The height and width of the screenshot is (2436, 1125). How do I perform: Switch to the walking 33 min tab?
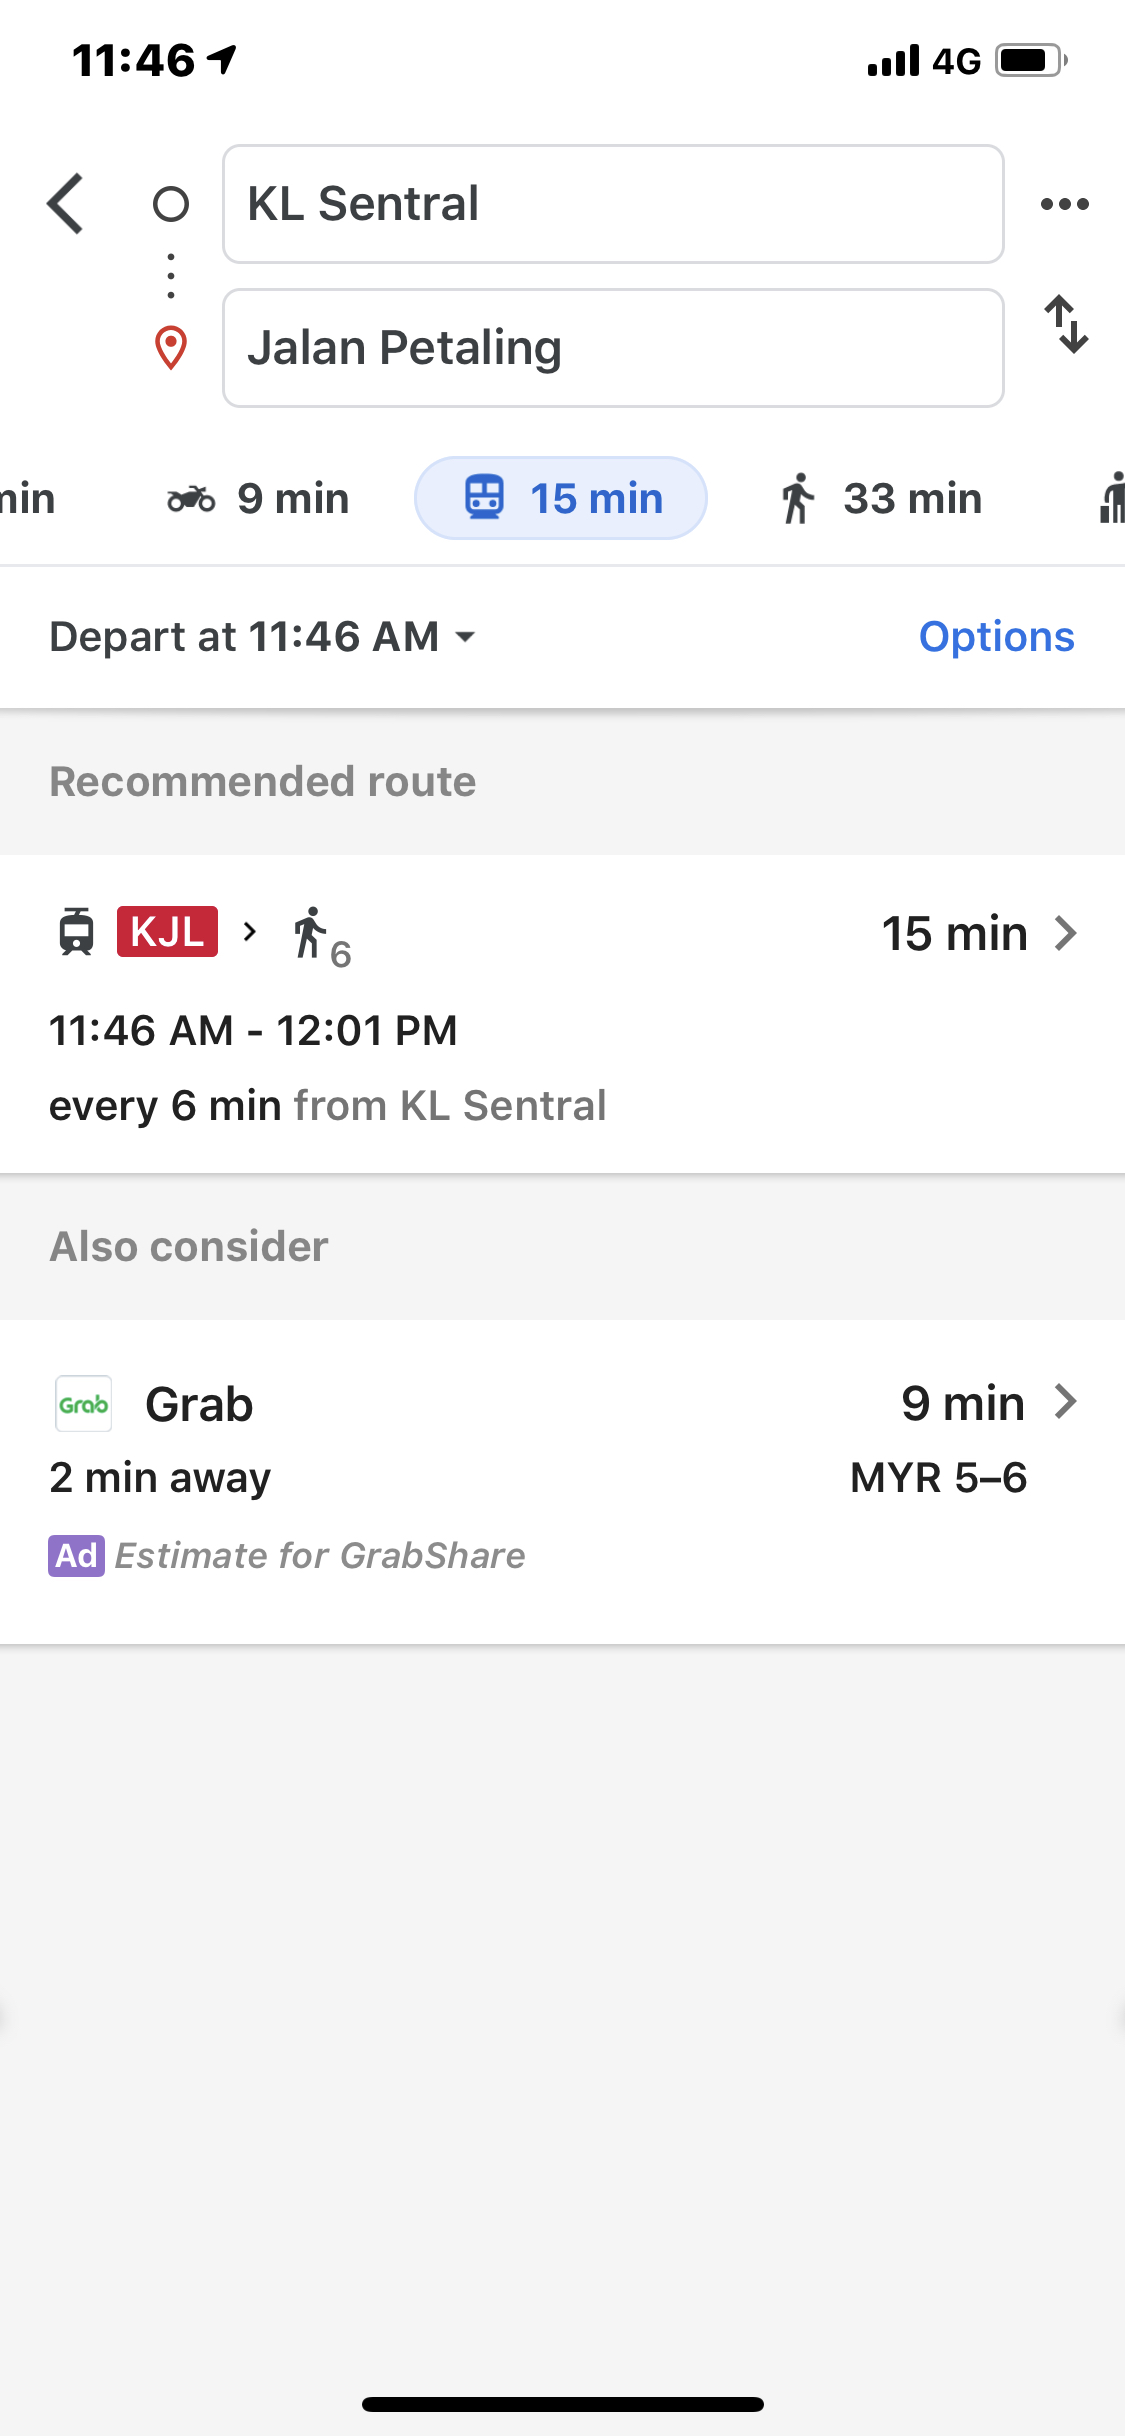click(881, 498)
